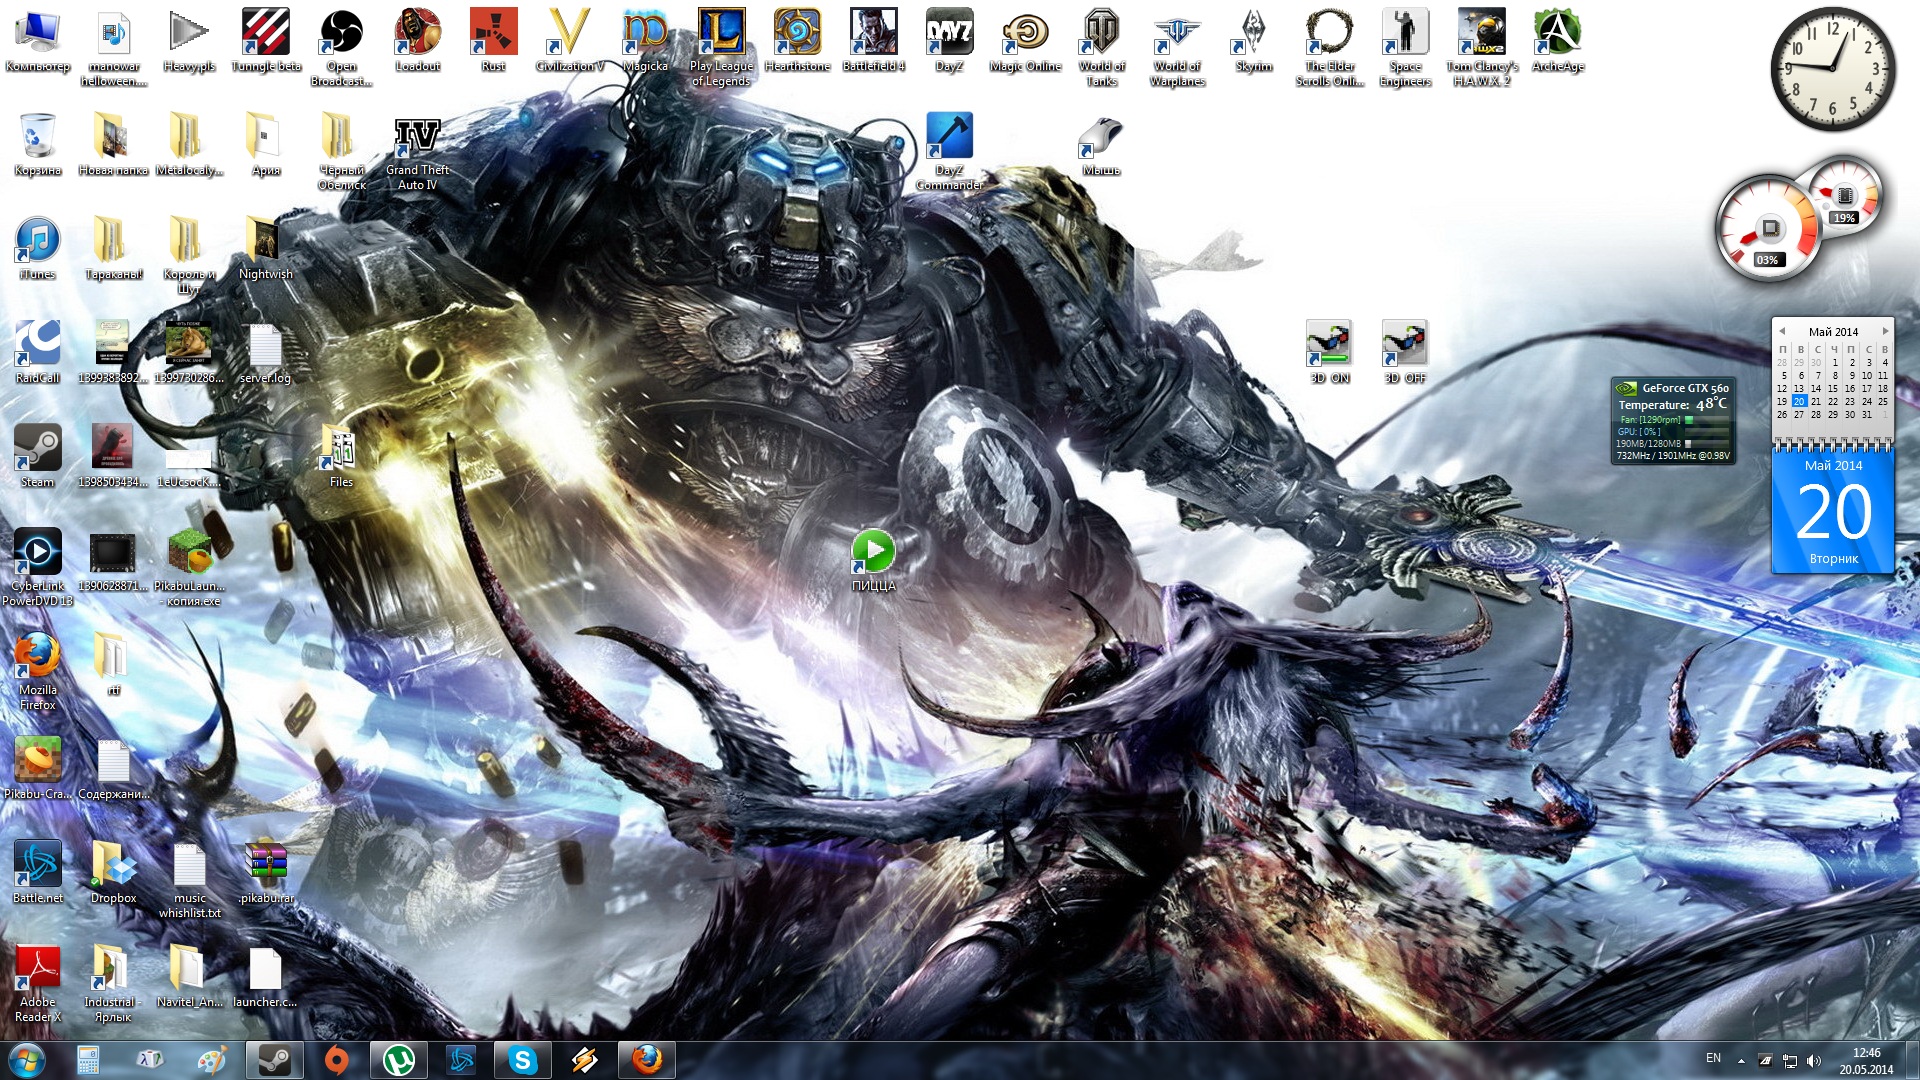Screen dimensions: 1920x1080
Task: Select the pikabu.rar archive
Action: click(266, 873)
